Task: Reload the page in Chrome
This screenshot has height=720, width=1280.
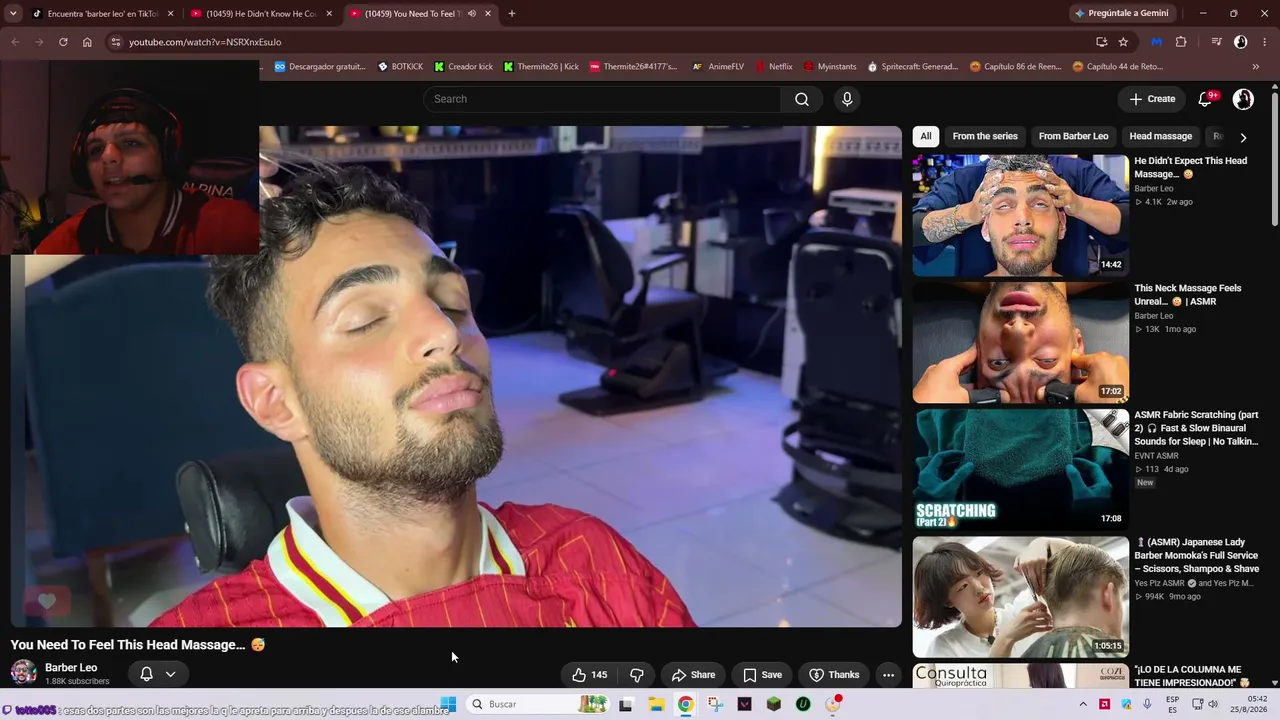Action: 63,42
